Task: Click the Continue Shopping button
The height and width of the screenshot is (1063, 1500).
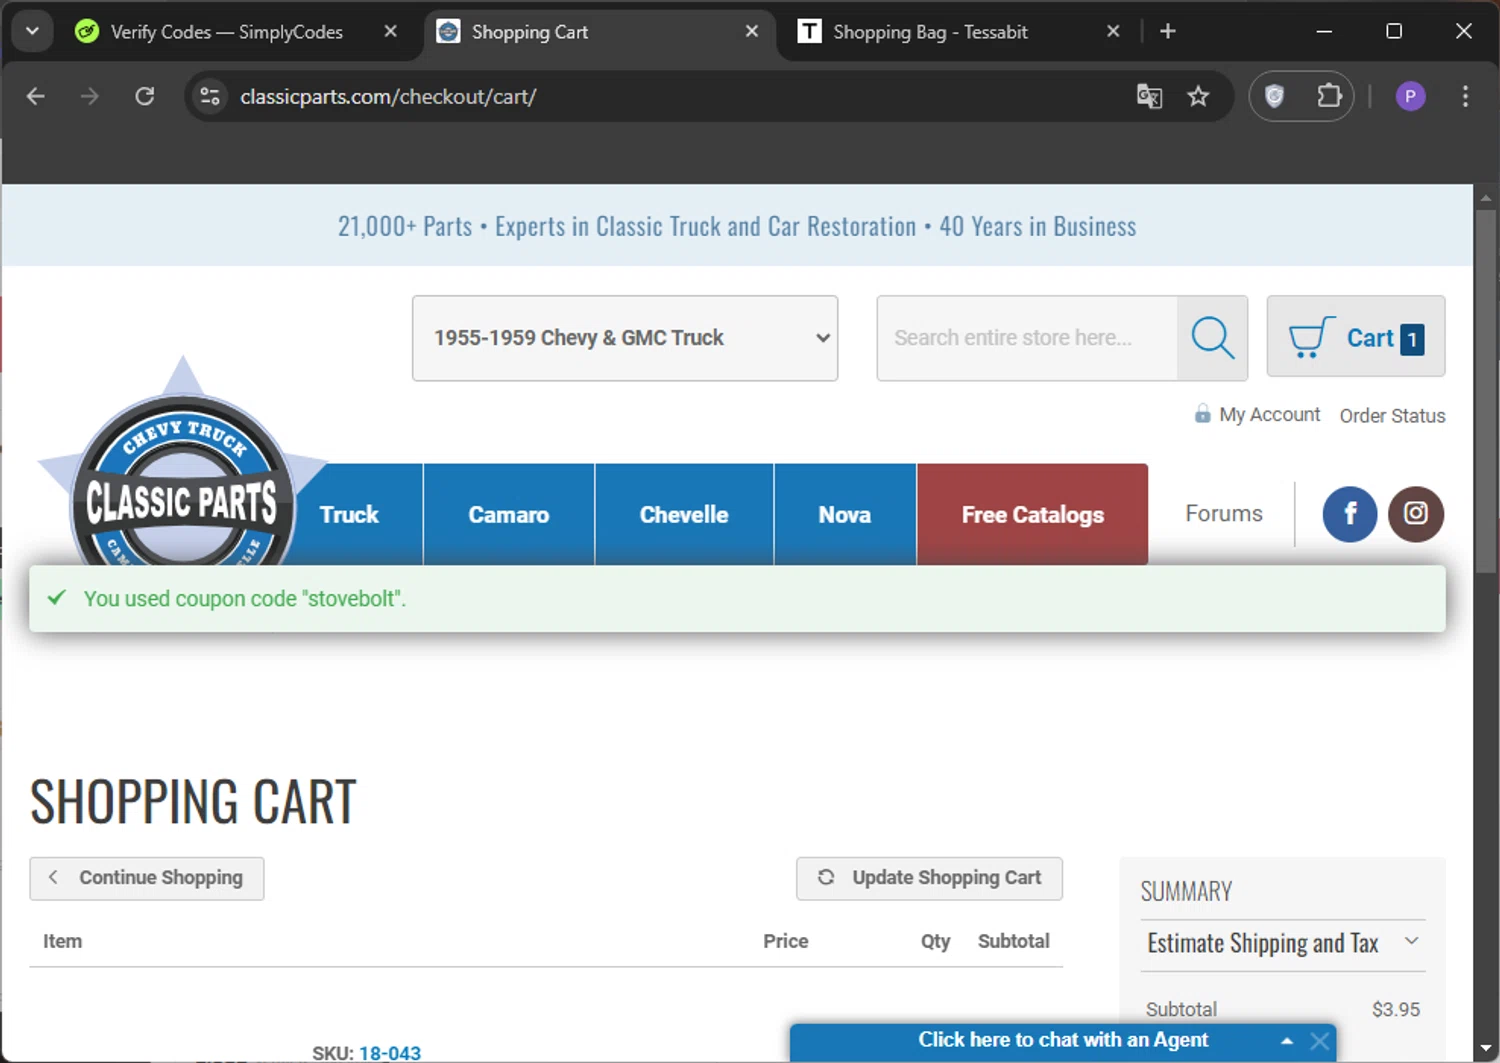Action: click(x=147, y=878)
